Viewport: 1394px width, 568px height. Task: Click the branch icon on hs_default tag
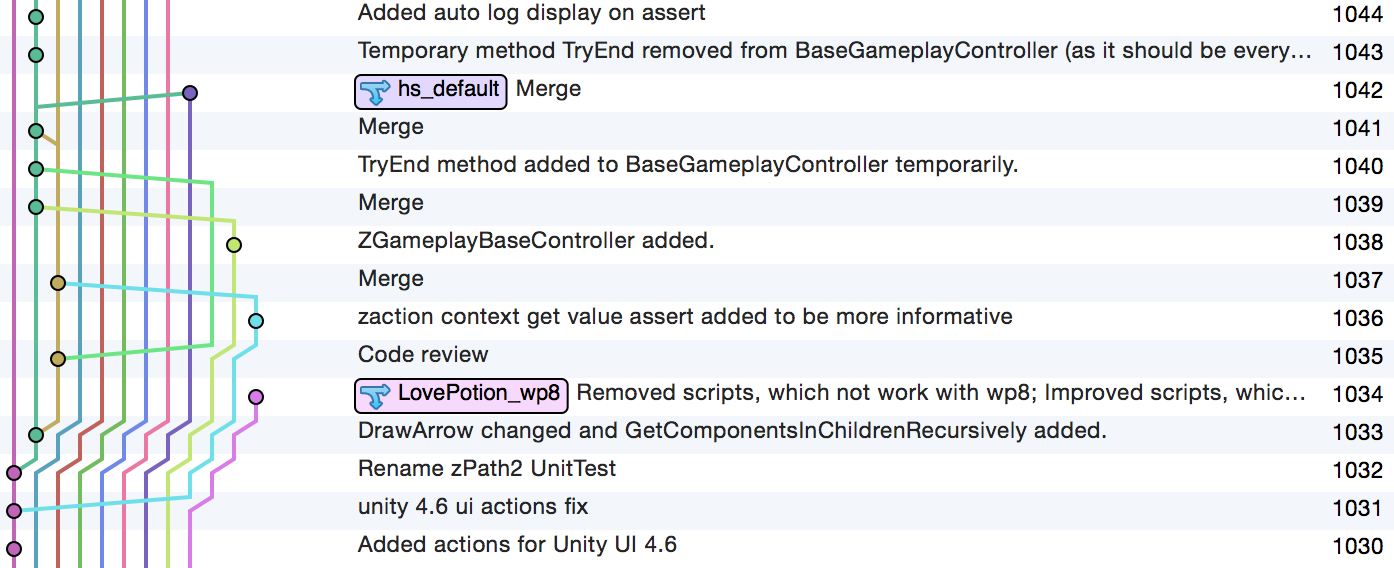[375, 91]
